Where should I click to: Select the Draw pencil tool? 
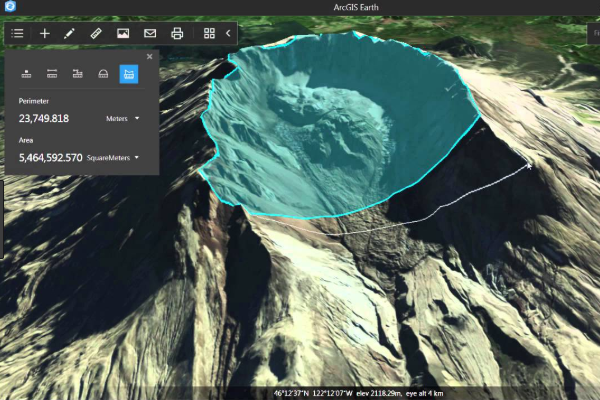[70, 33]
